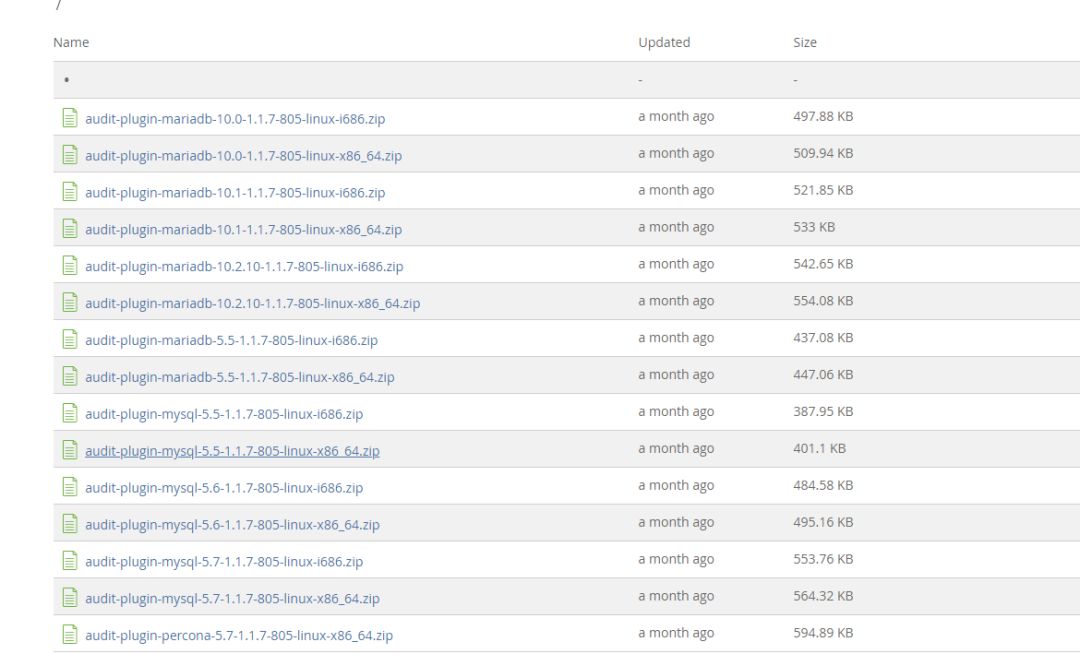Download audit-plugin-mariadb-5.5-1.1.7-805-linux-i686.zip
Screen dimensions: 1080x654
(x=231, y=340)
